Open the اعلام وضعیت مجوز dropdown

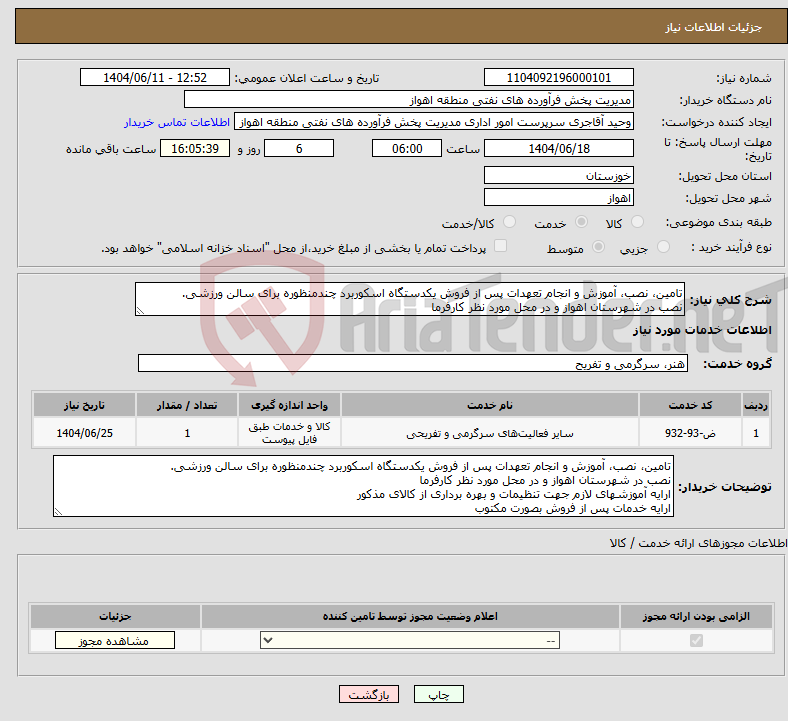410,641
